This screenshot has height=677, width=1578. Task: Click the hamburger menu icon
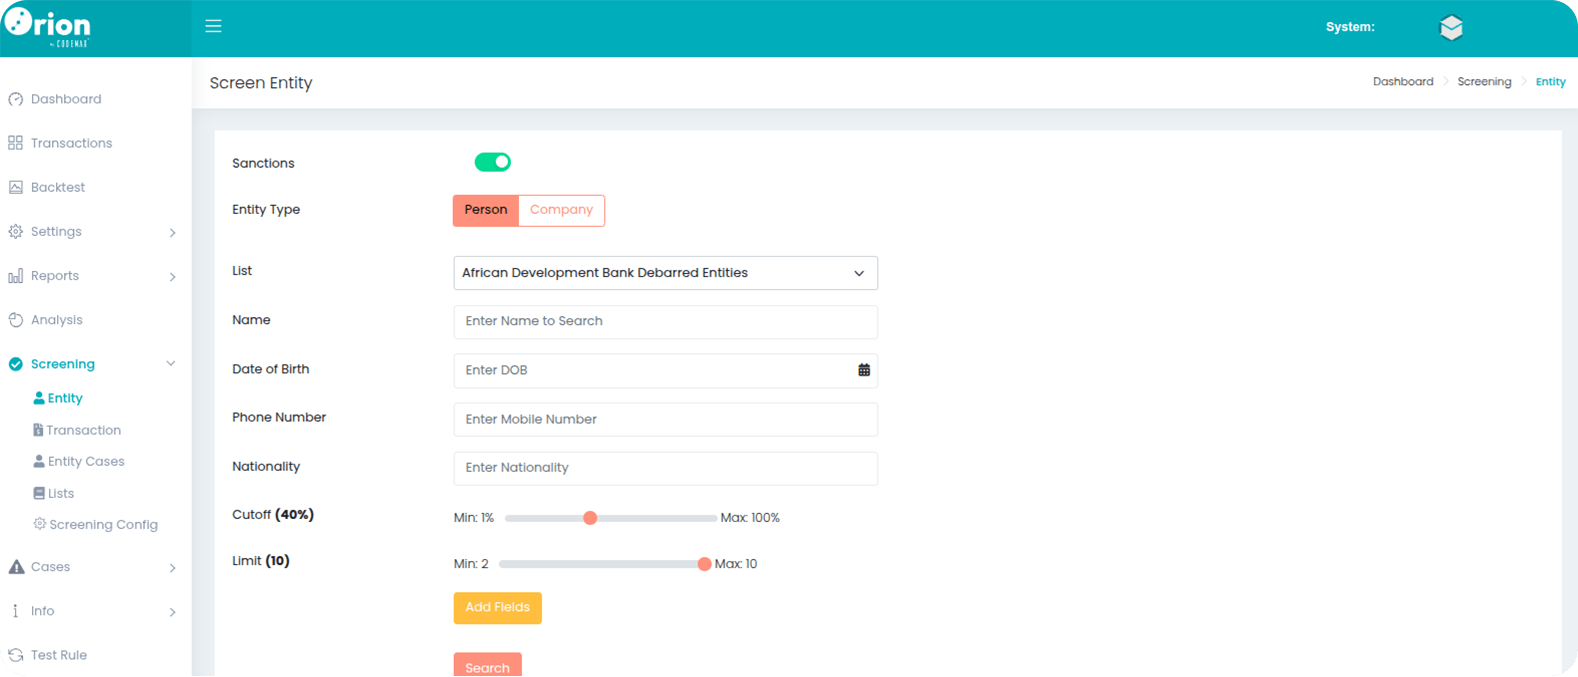click(x=213, y=26)
